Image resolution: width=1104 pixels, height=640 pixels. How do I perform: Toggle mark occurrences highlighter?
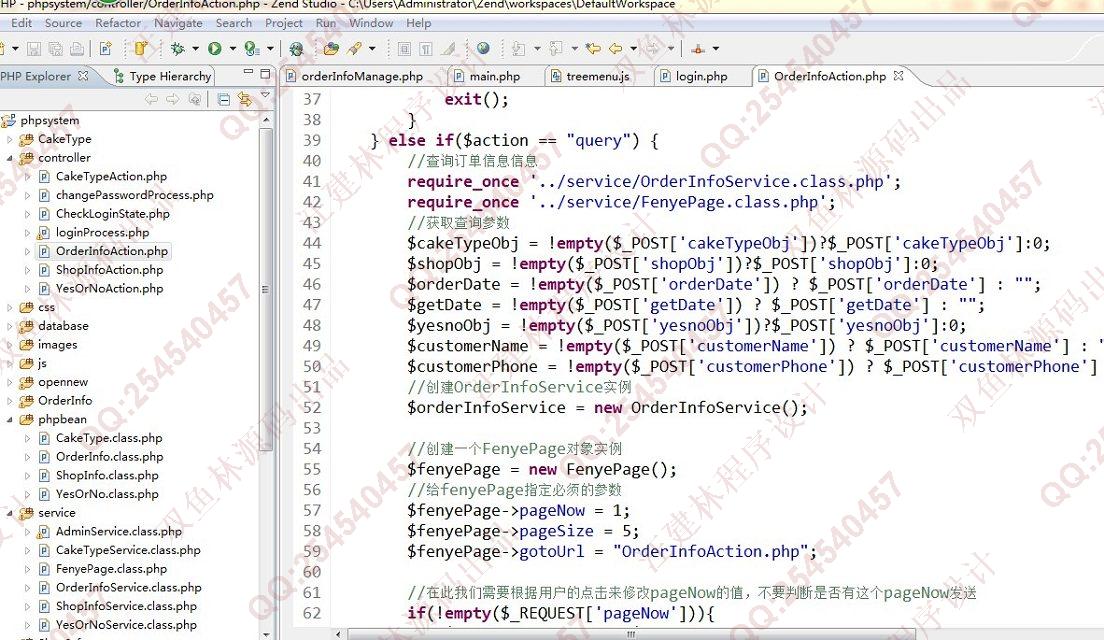point(448,49)
